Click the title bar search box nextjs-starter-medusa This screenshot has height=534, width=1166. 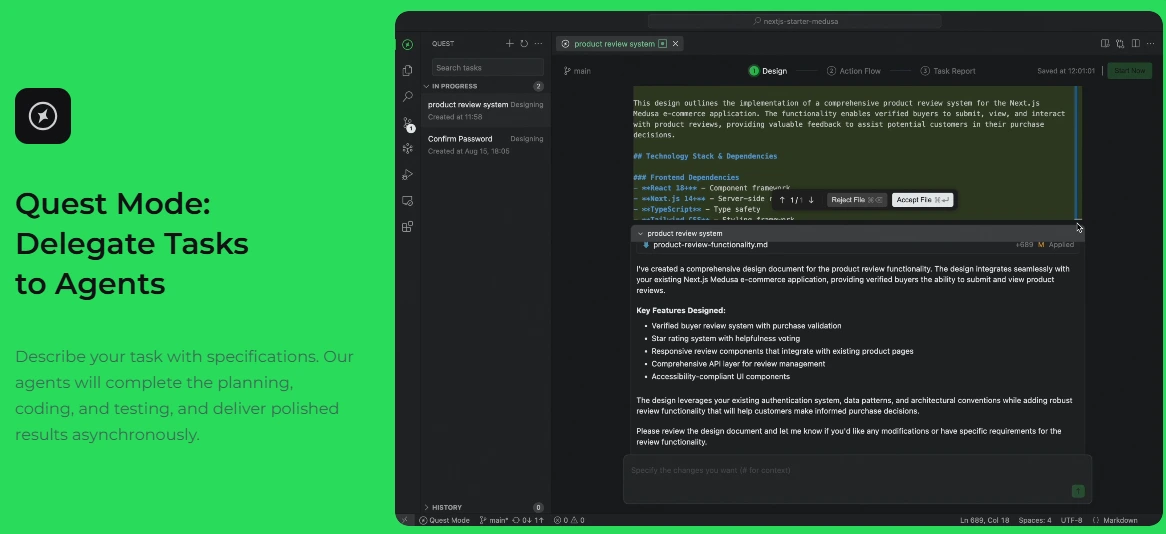click(x=794, y=21)
